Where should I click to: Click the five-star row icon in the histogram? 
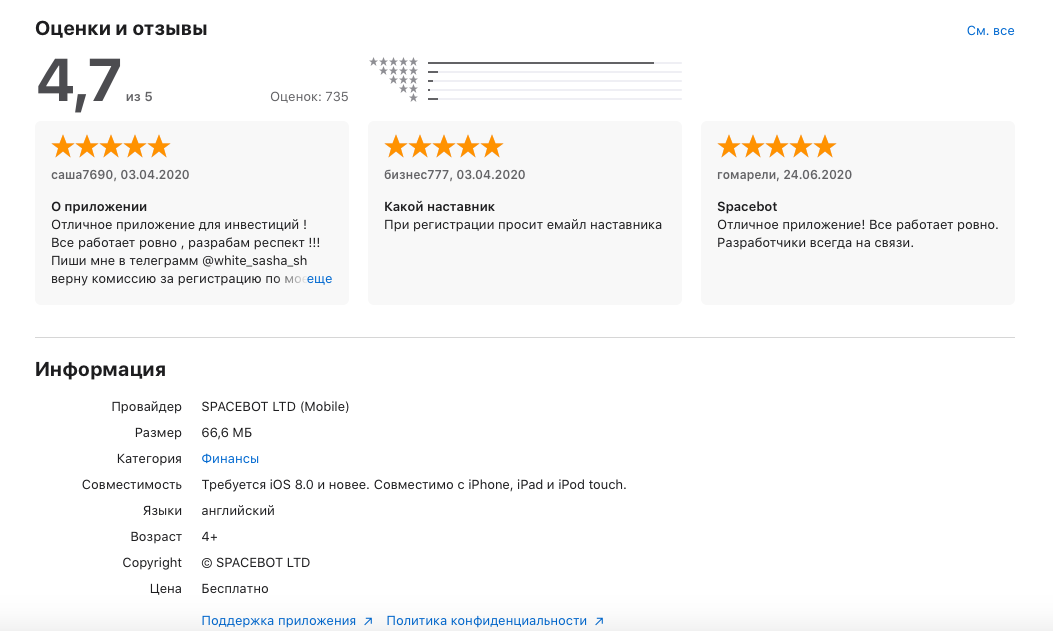pyautogui.click(x=394, y=62)
